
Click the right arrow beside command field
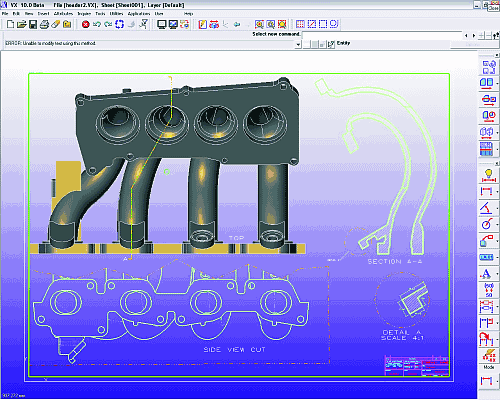click(x=474, y=35)
